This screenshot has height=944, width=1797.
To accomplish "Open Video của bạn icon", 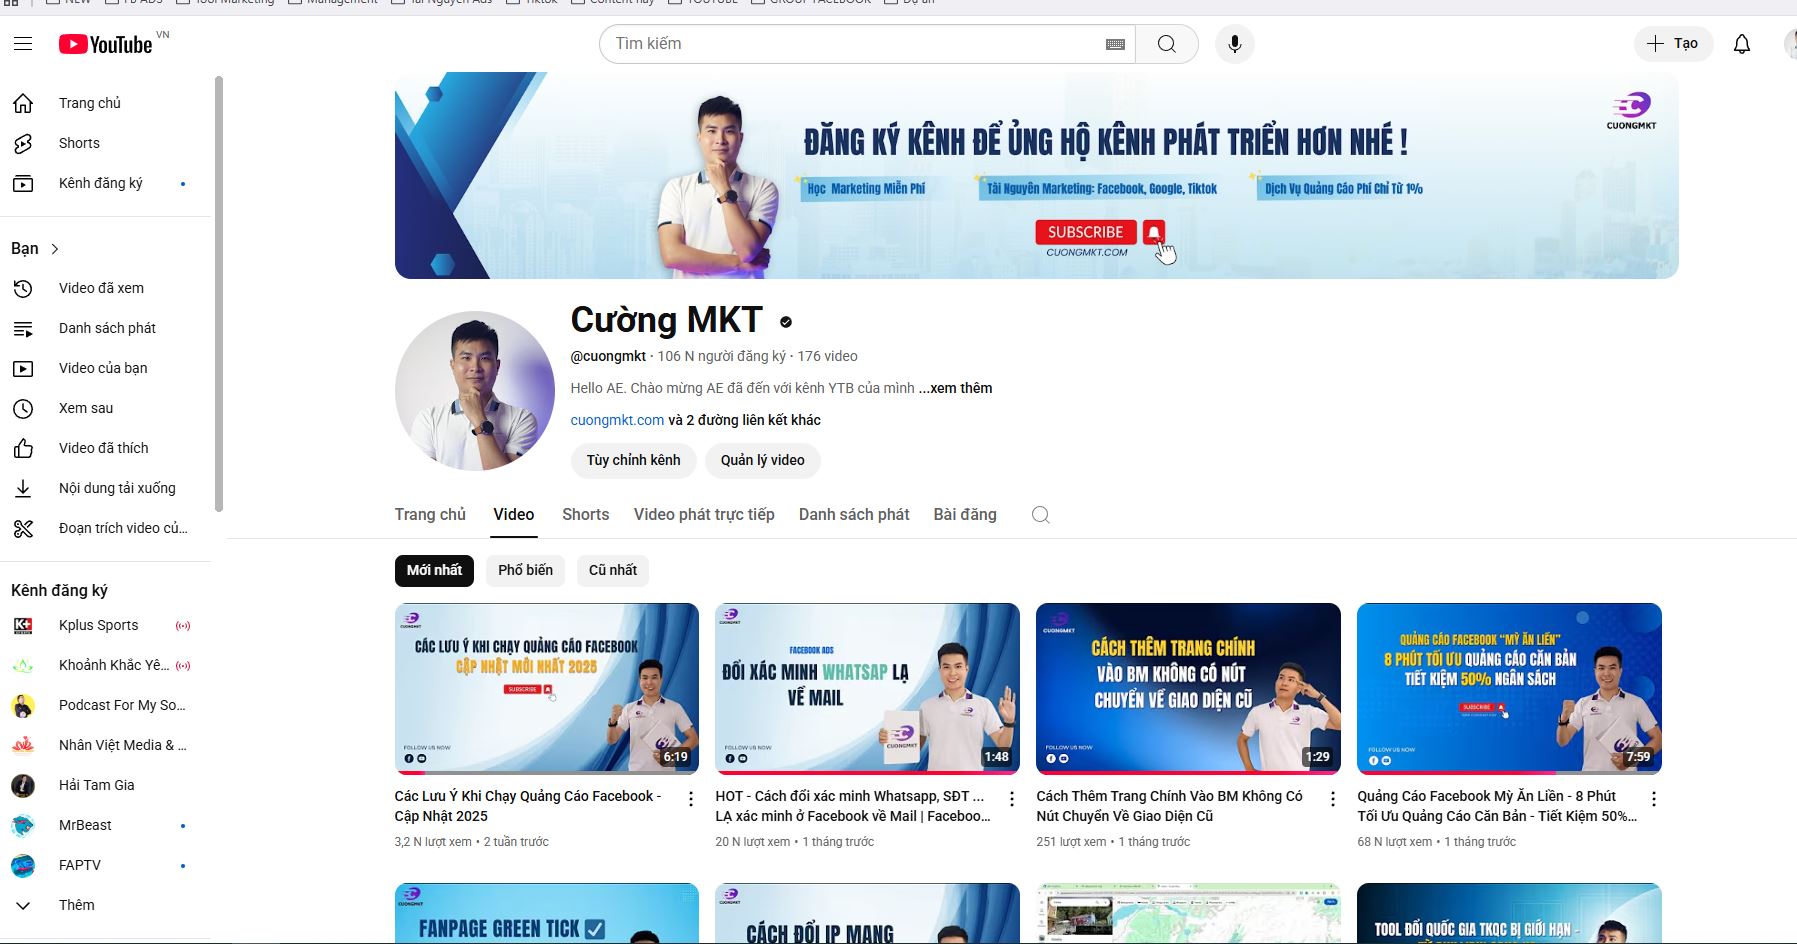I will [x=23, y=368].
